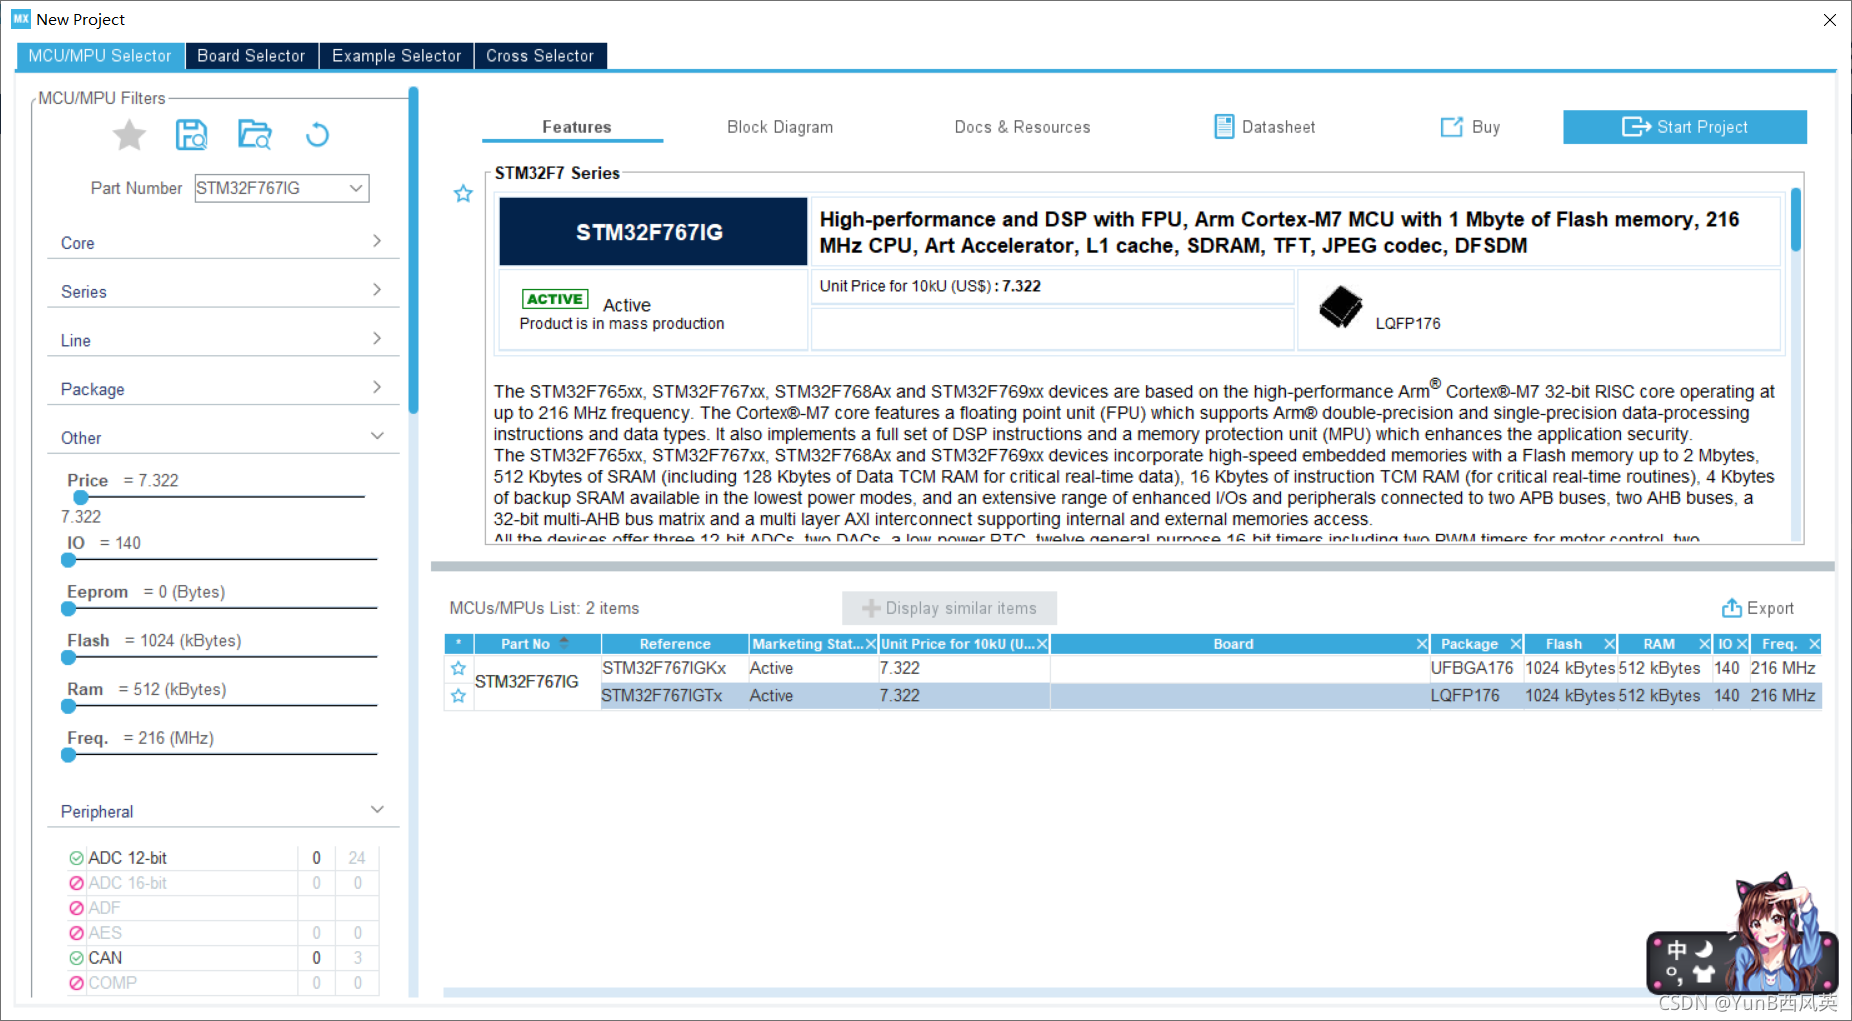
Task: Switch to MCU/MPU Selector tab
Action: (100, 56)
